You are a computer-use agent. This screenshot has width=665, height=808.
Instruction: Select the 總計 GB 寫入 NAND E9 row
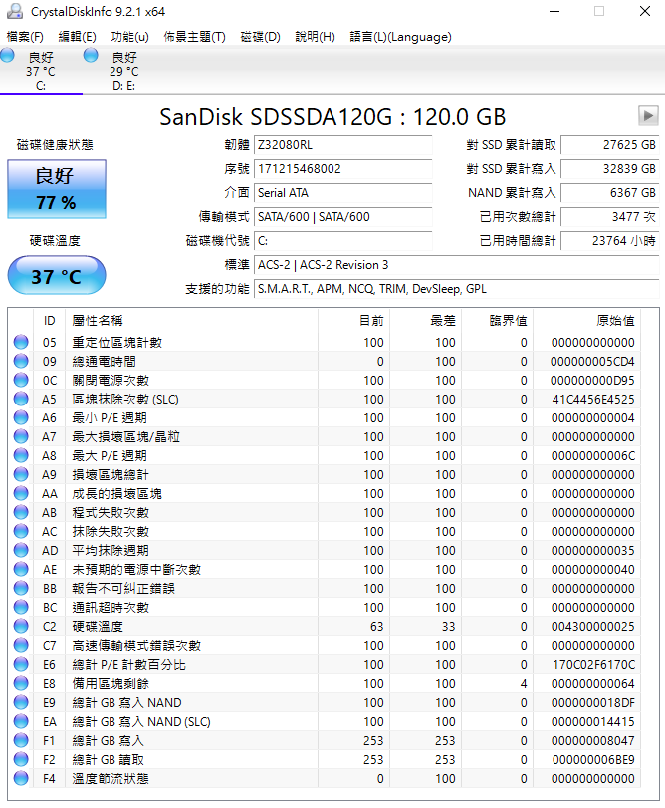324,702
